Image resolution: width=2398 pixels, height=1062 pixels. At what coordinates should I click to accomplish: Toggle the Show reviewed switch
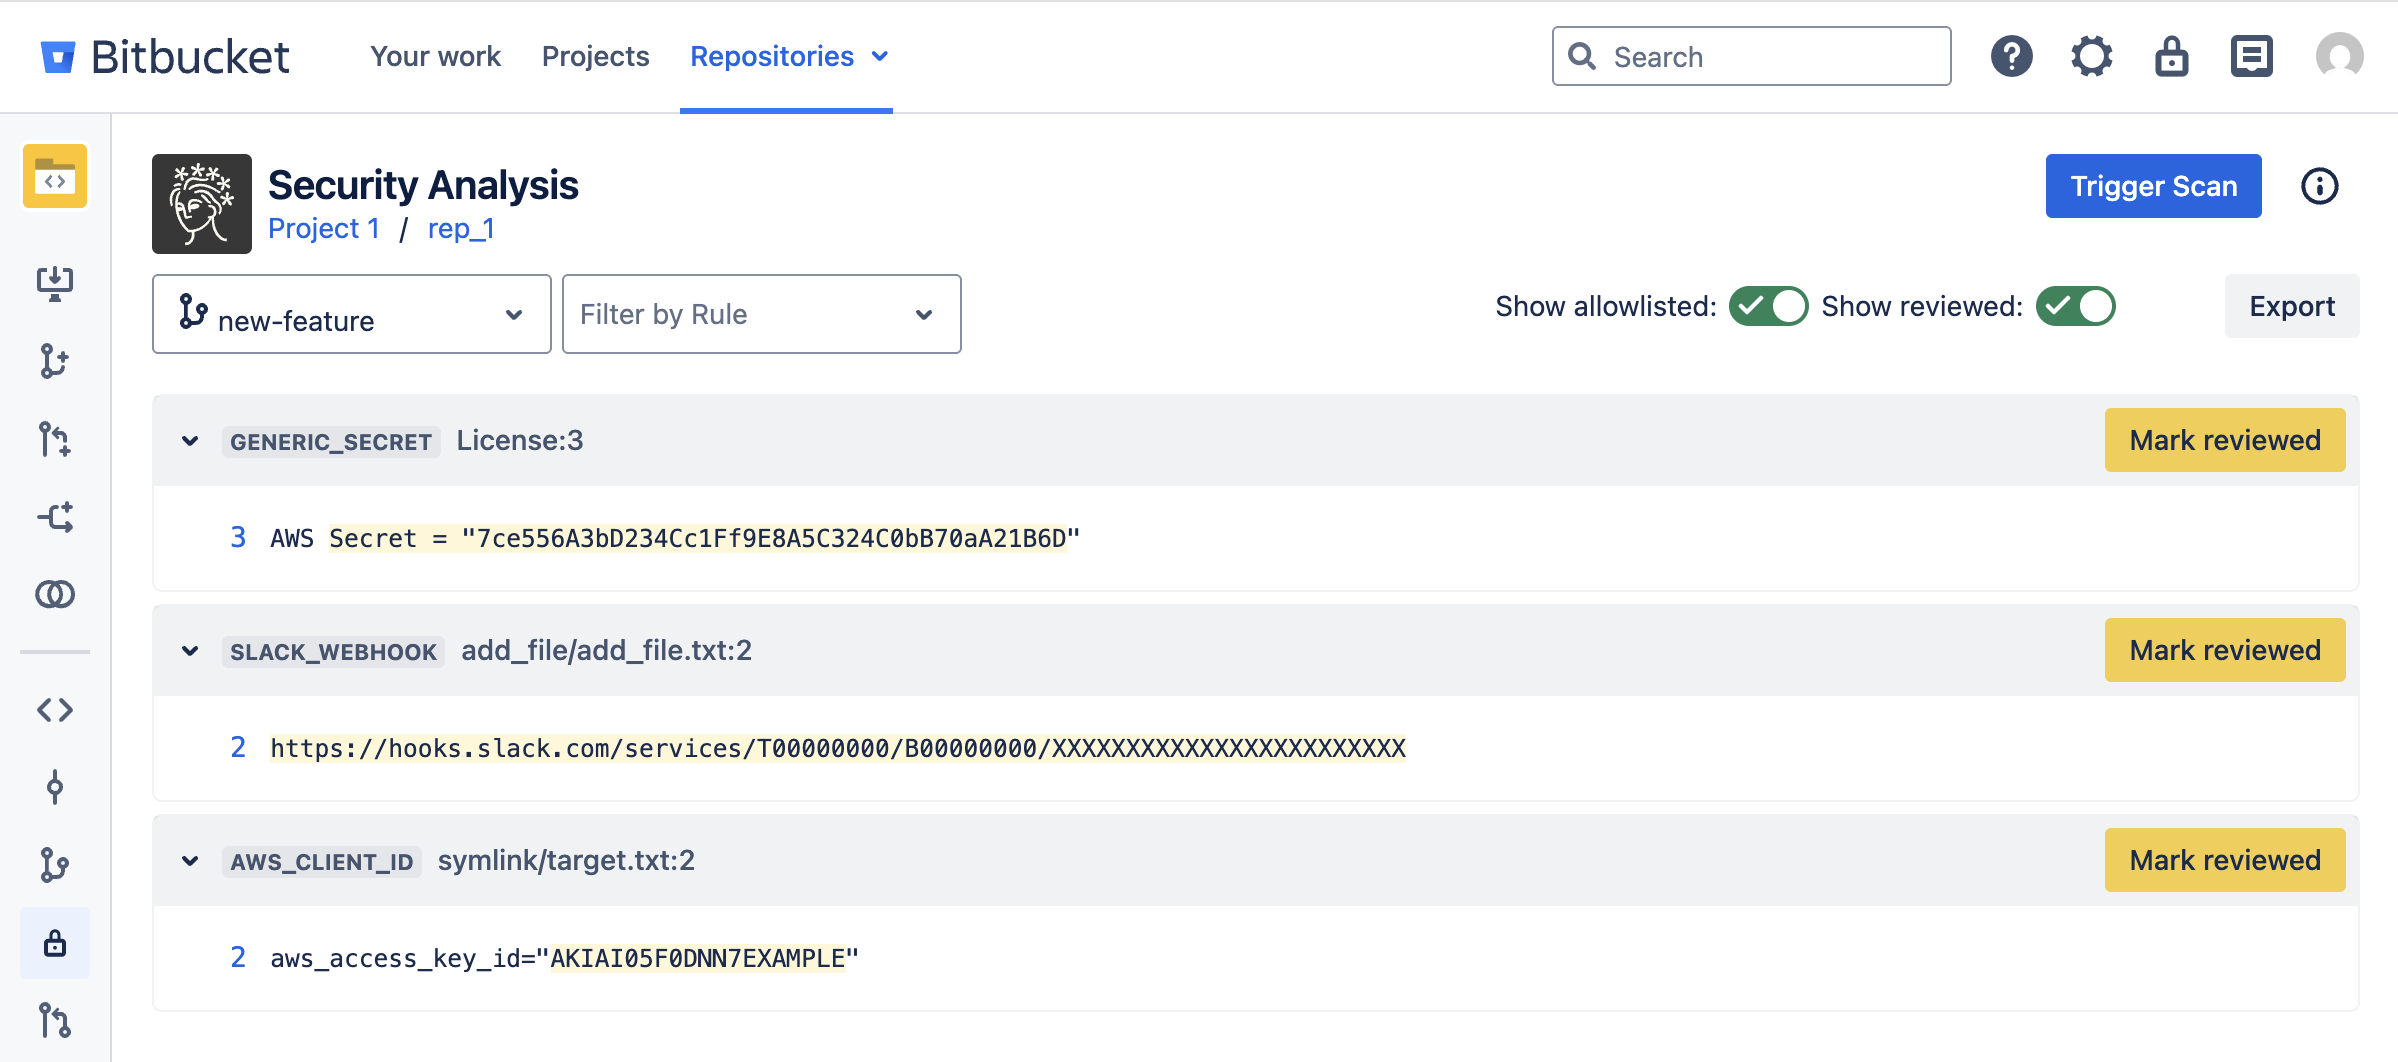(x=2076, y=306)
